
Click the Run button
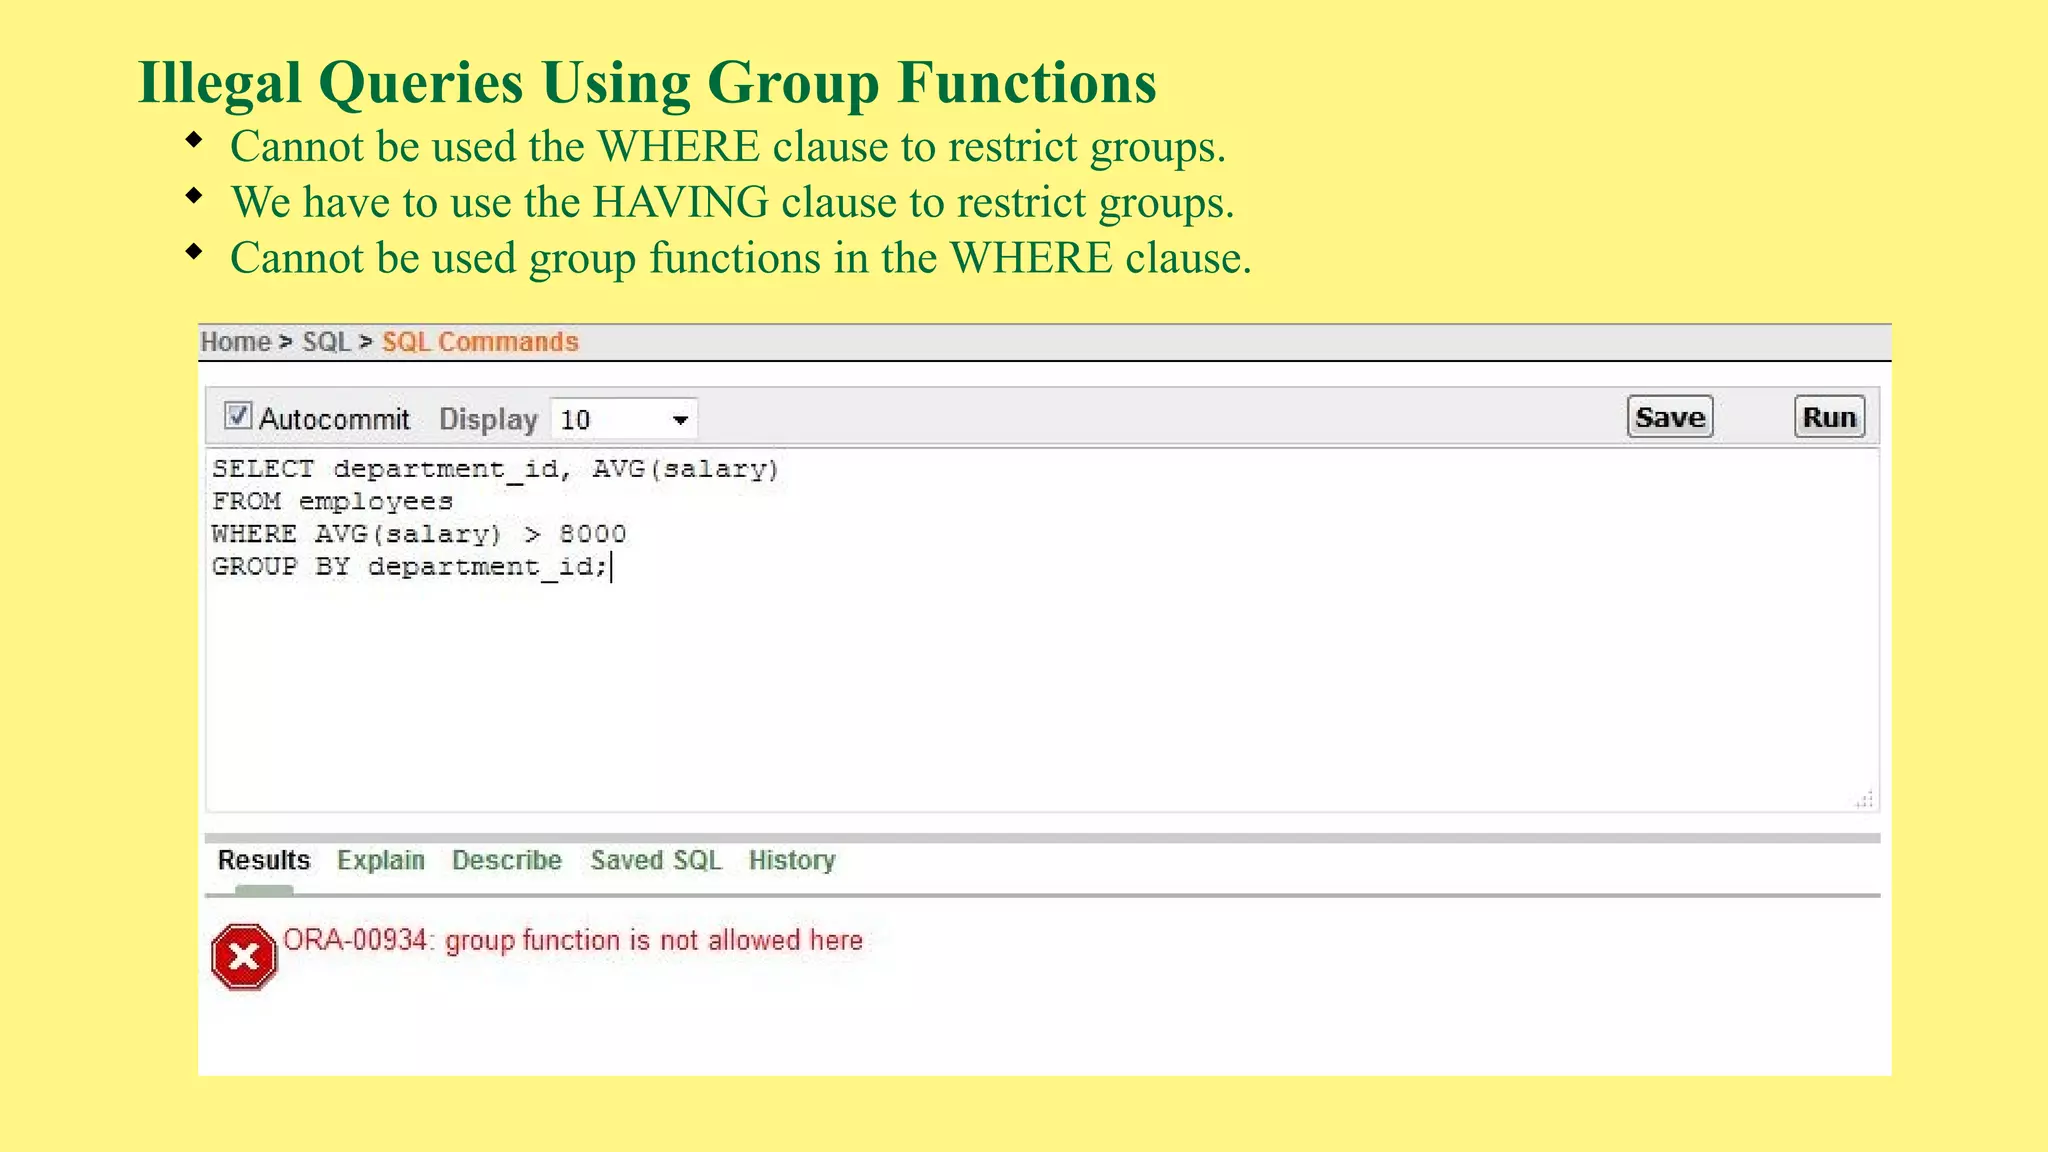[x=1829, y=417]
